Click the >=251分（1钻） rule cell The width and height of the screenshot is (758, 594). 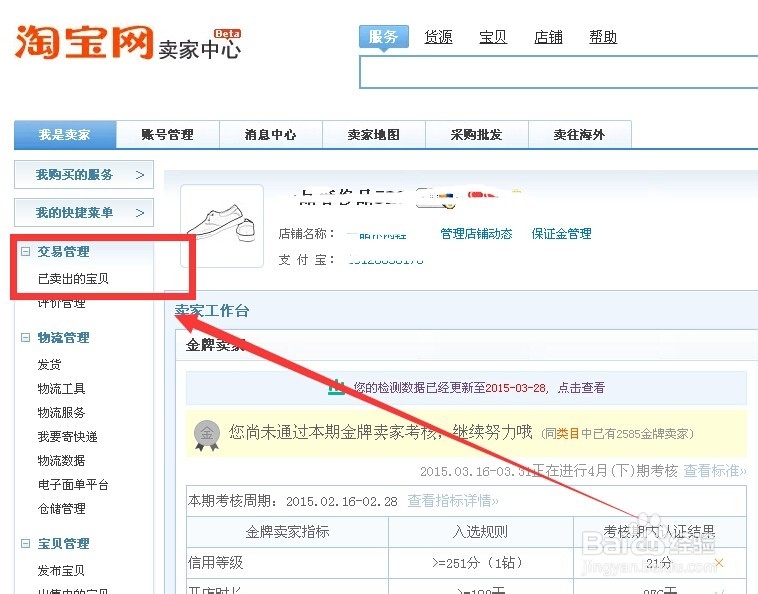click(481, 563)
